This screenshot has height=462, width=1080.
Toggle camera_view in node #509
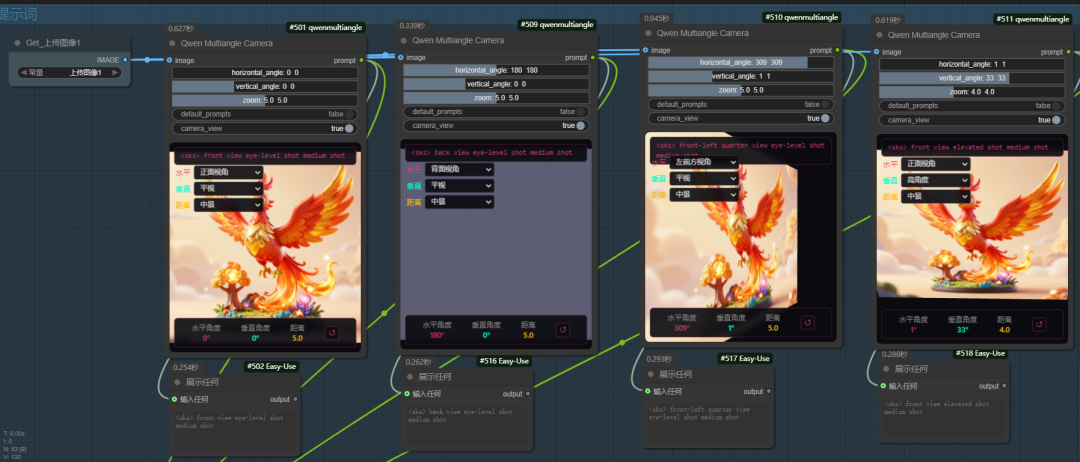click(580, 125)
